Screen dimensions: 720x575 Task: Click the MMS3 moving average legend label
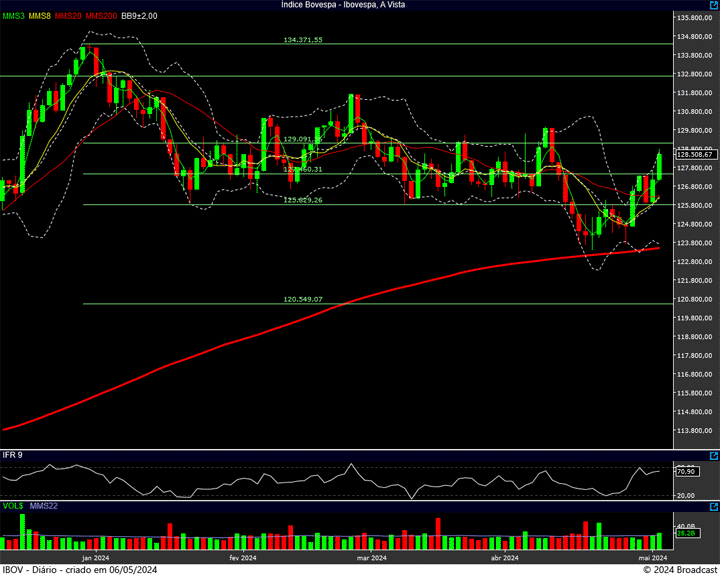[13, 17]
